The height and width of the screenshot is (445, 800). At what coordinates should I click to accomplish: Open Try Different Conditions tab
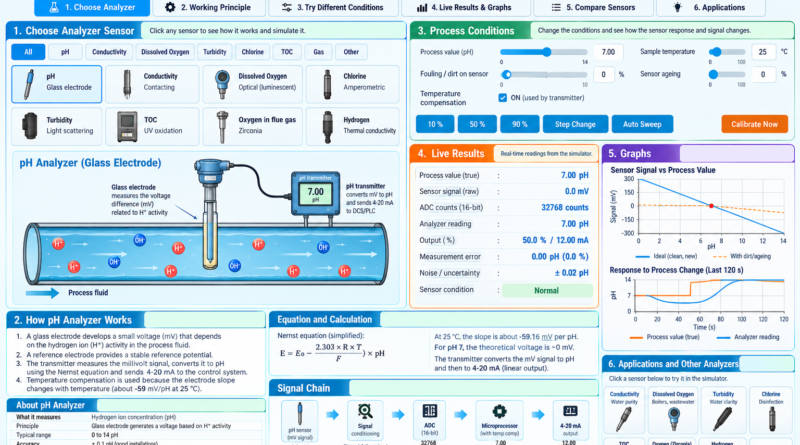click(x=332, y=8)
